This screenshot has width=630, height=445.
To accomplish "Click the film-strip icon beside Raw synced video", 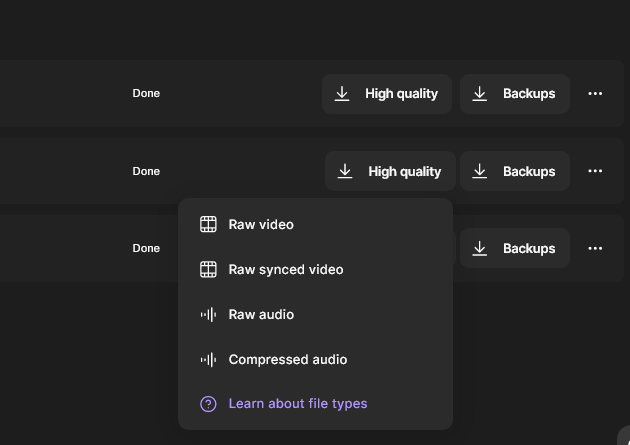I will (x=208, y=269).
